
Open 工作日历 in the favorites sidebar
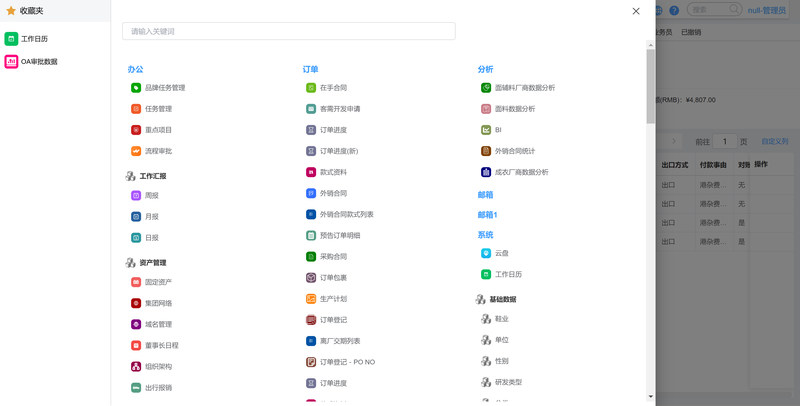(27, 39)
